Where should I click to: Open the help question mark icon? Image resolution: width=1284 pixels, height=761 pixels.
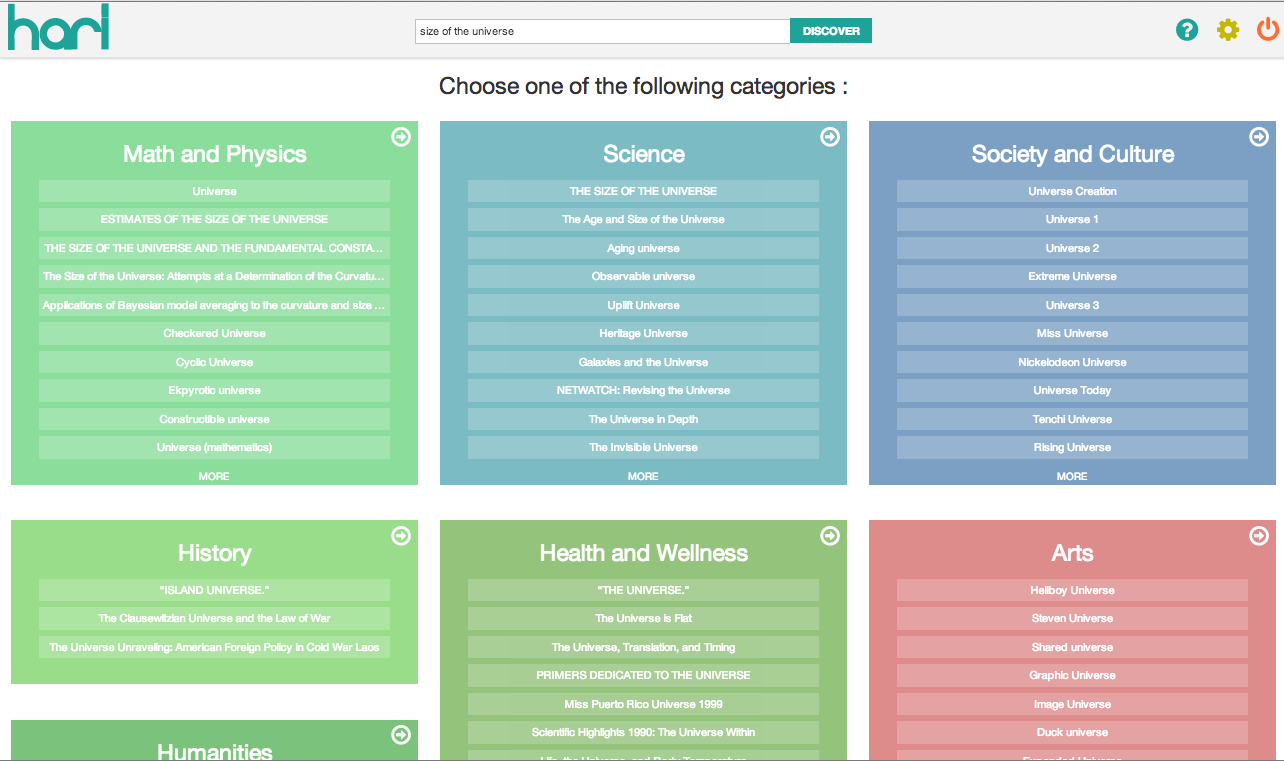click(x=1187, y=30)
